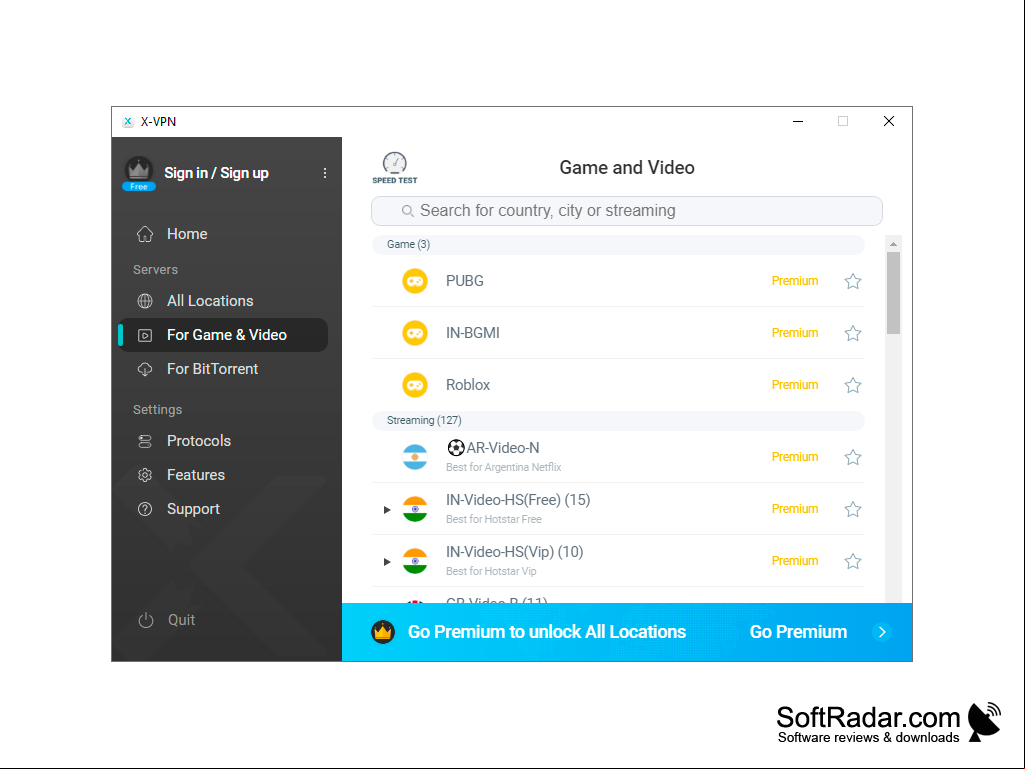Click the Roblox gamepad icon
The image size is (1025, 769).
[x=414, y=385]
